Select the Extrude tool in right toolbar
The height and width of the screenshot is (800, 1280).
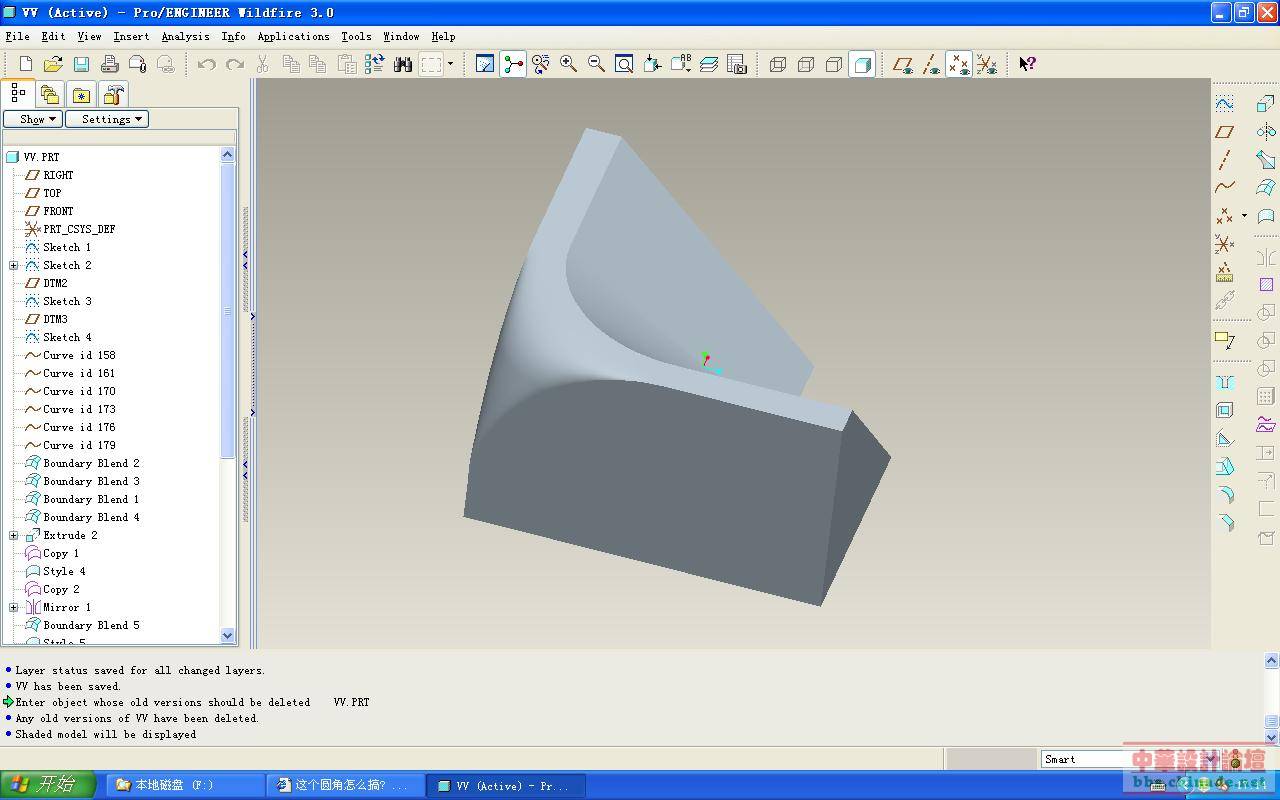click(1265, 103)
